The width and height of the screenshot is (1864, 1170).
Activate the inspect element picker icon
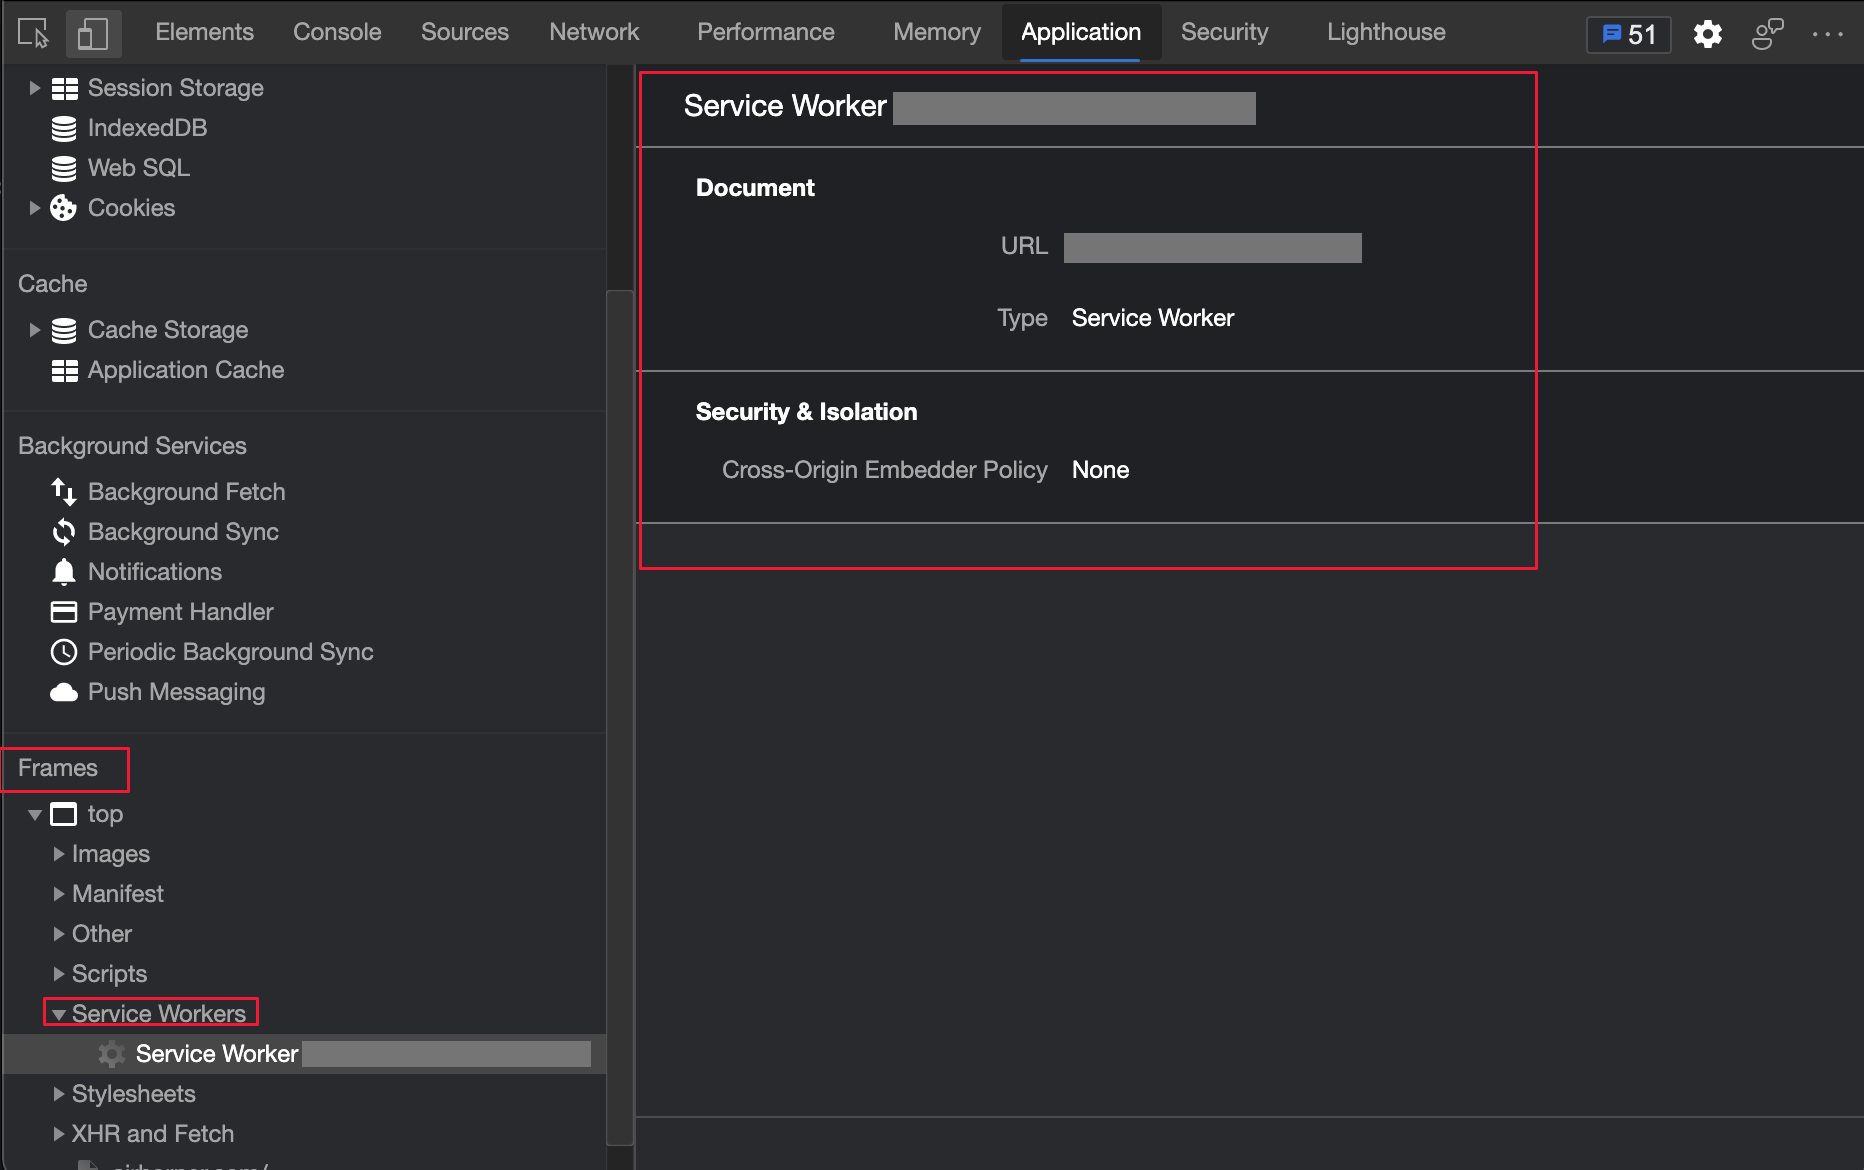[x=33, y=33]
